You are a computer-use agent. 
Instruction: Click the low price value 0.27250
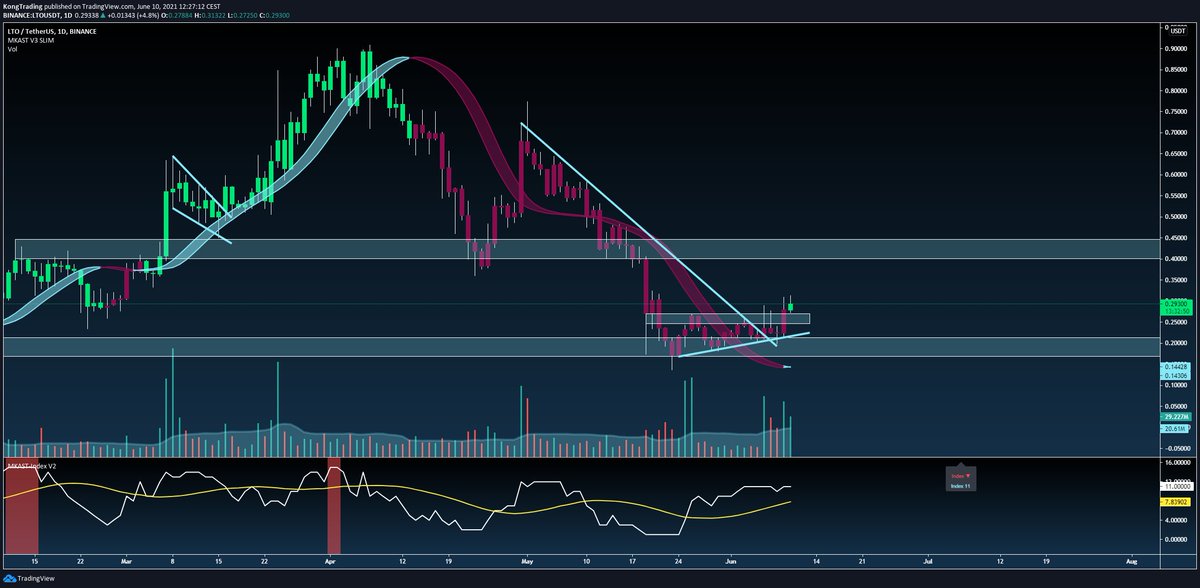point(245,15)
